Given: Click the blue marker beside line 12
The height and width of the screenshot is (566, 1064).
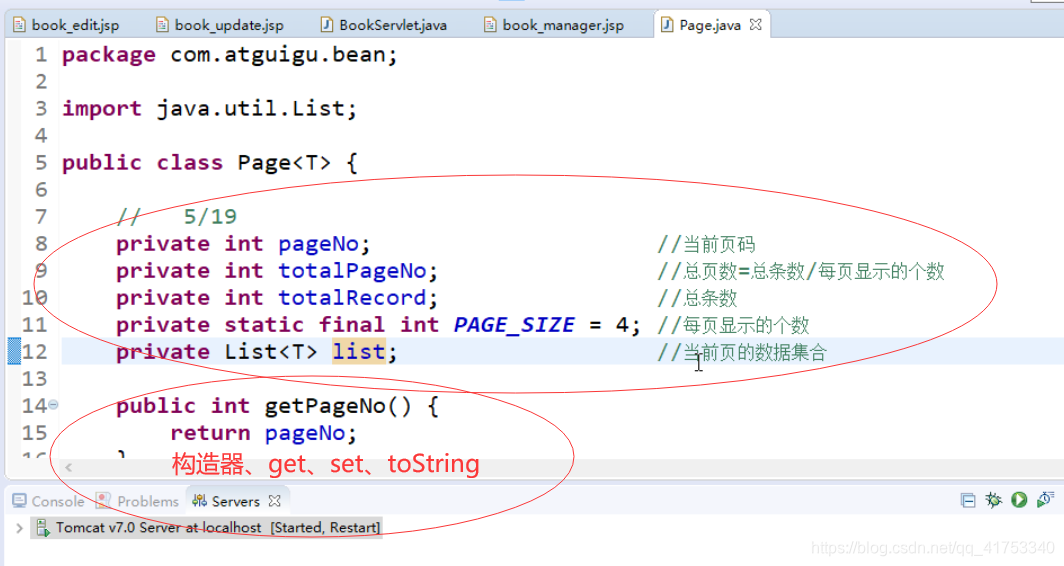Looking at the screenshot, I should click(x=14, y=351).
